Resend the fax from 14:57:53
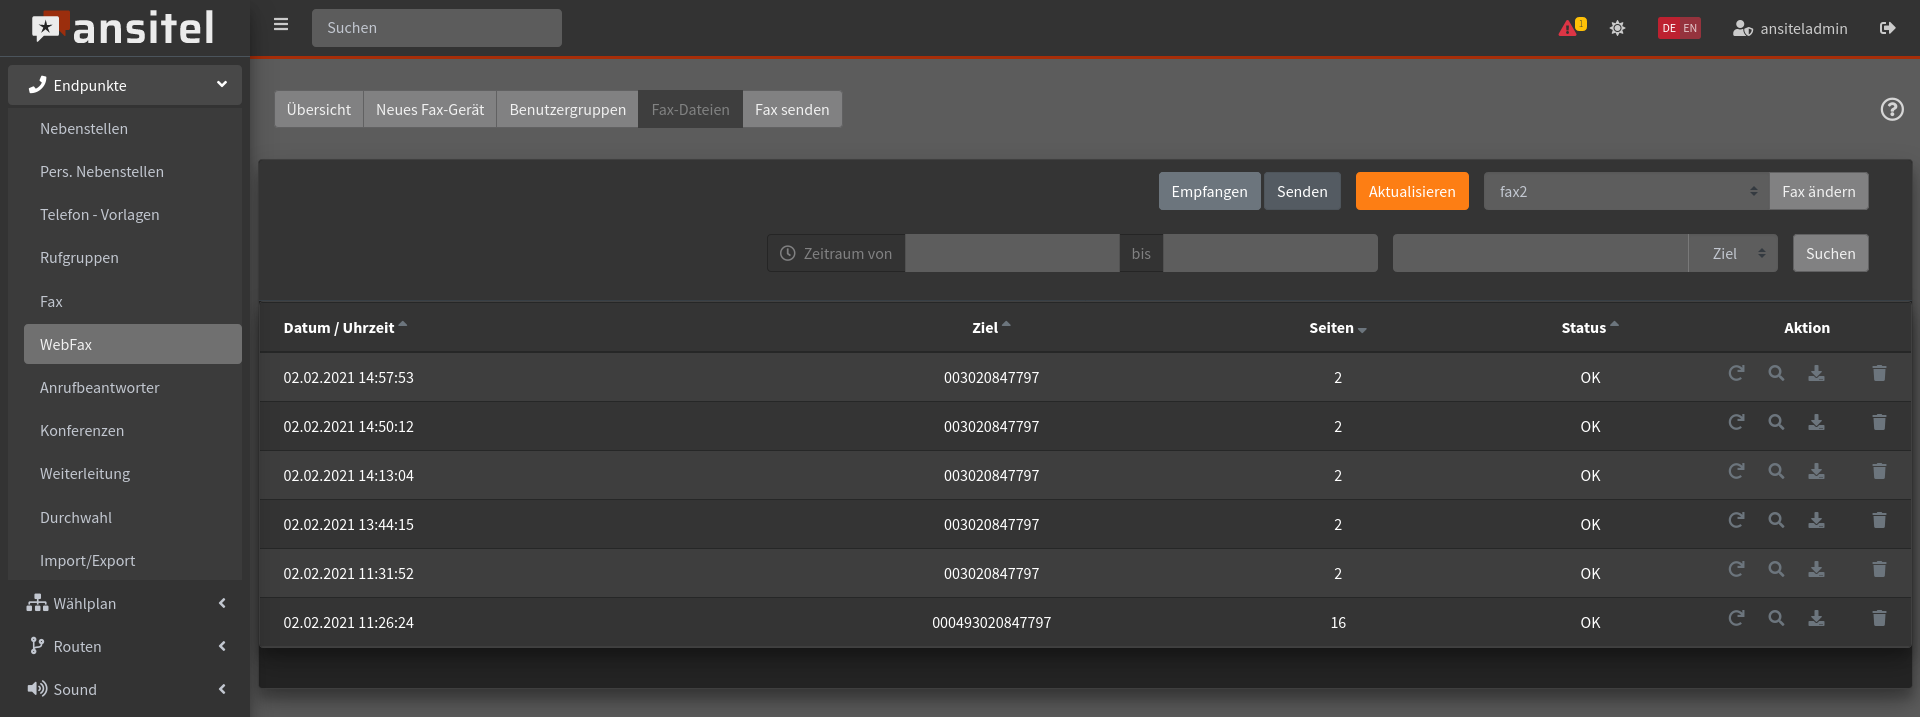The image size is (1920, 717). (1736, 373)
